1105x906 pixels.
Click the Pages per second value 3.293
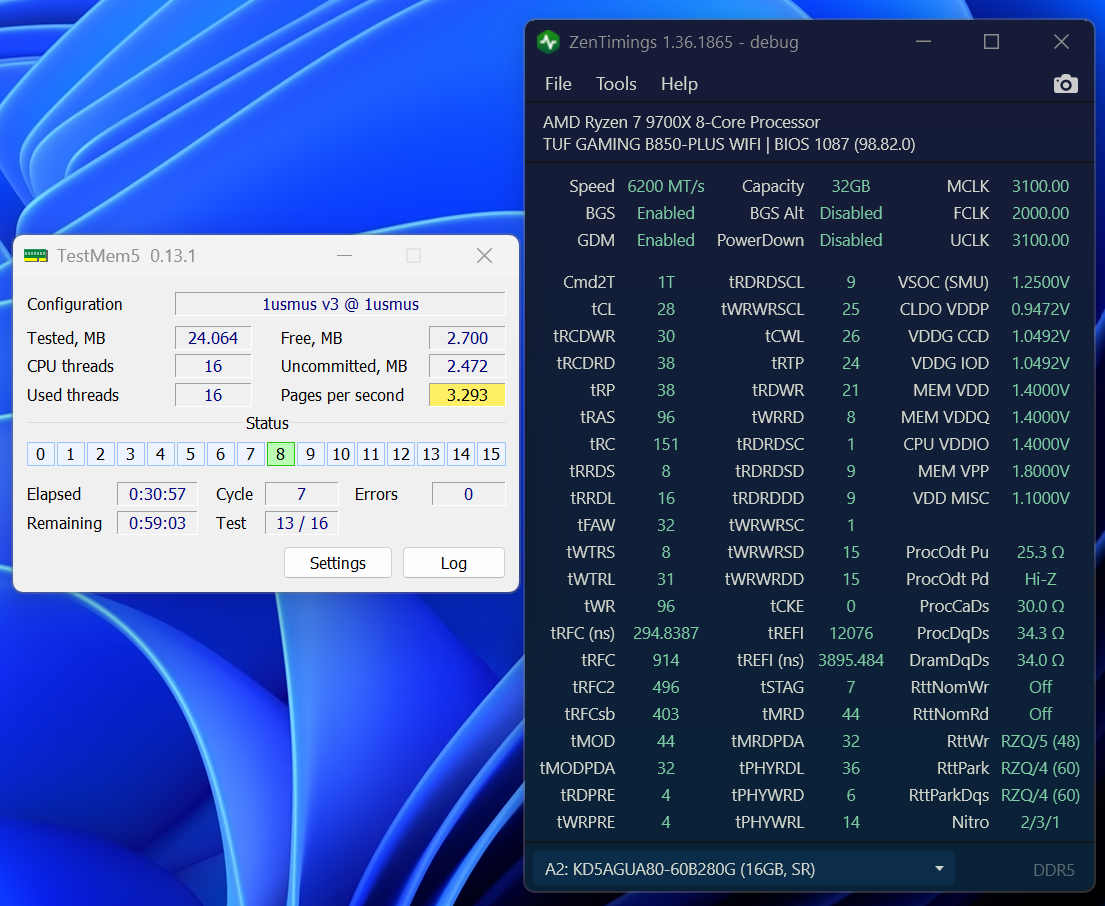point(467,395)
